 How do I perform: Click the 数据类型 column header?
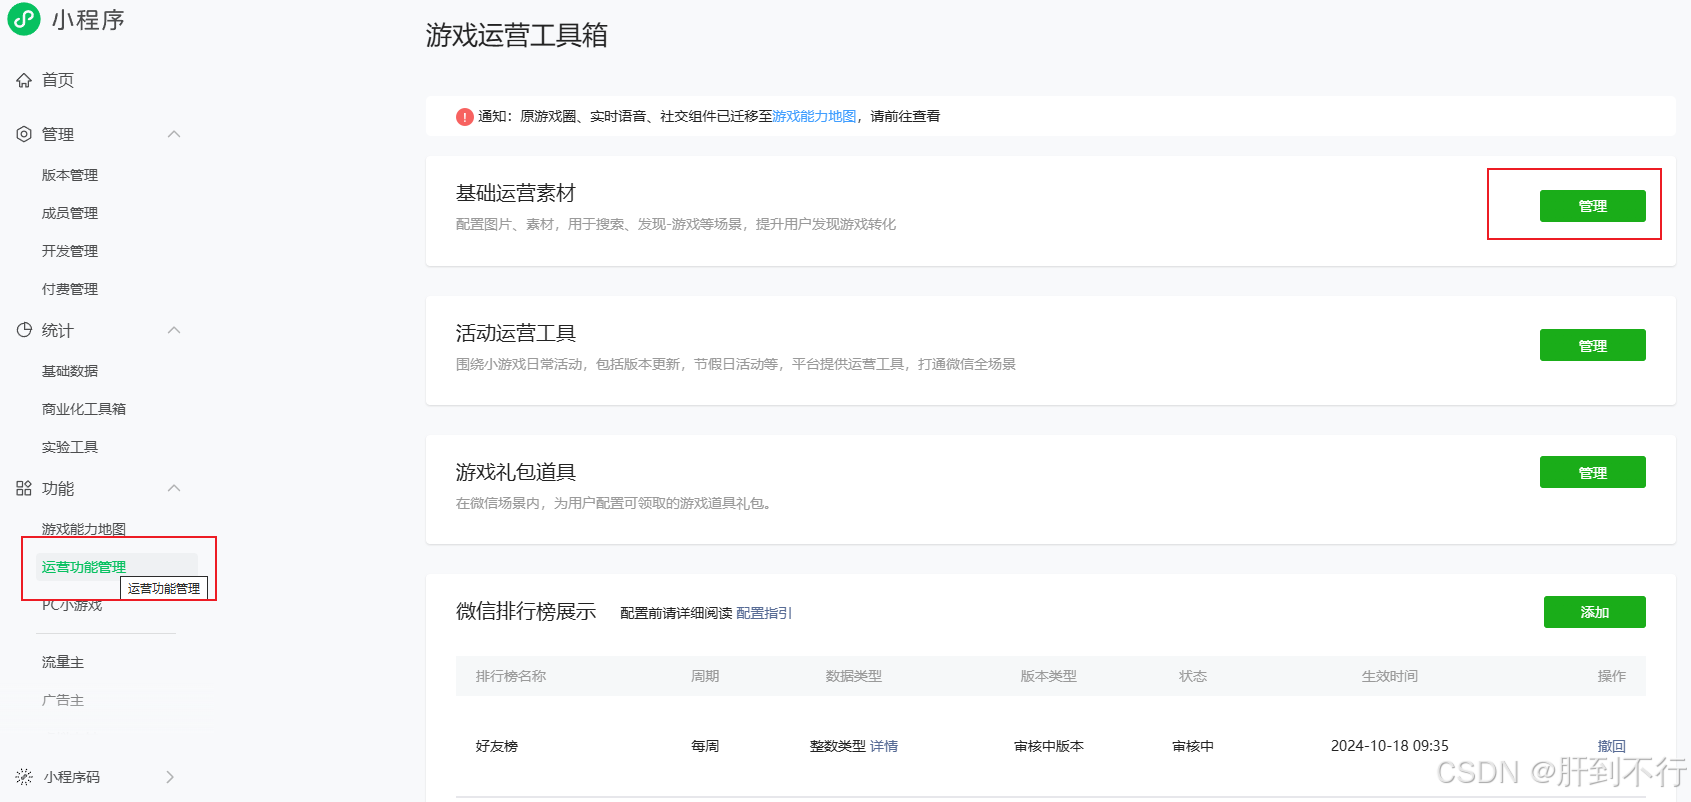[x=853, y=676]
